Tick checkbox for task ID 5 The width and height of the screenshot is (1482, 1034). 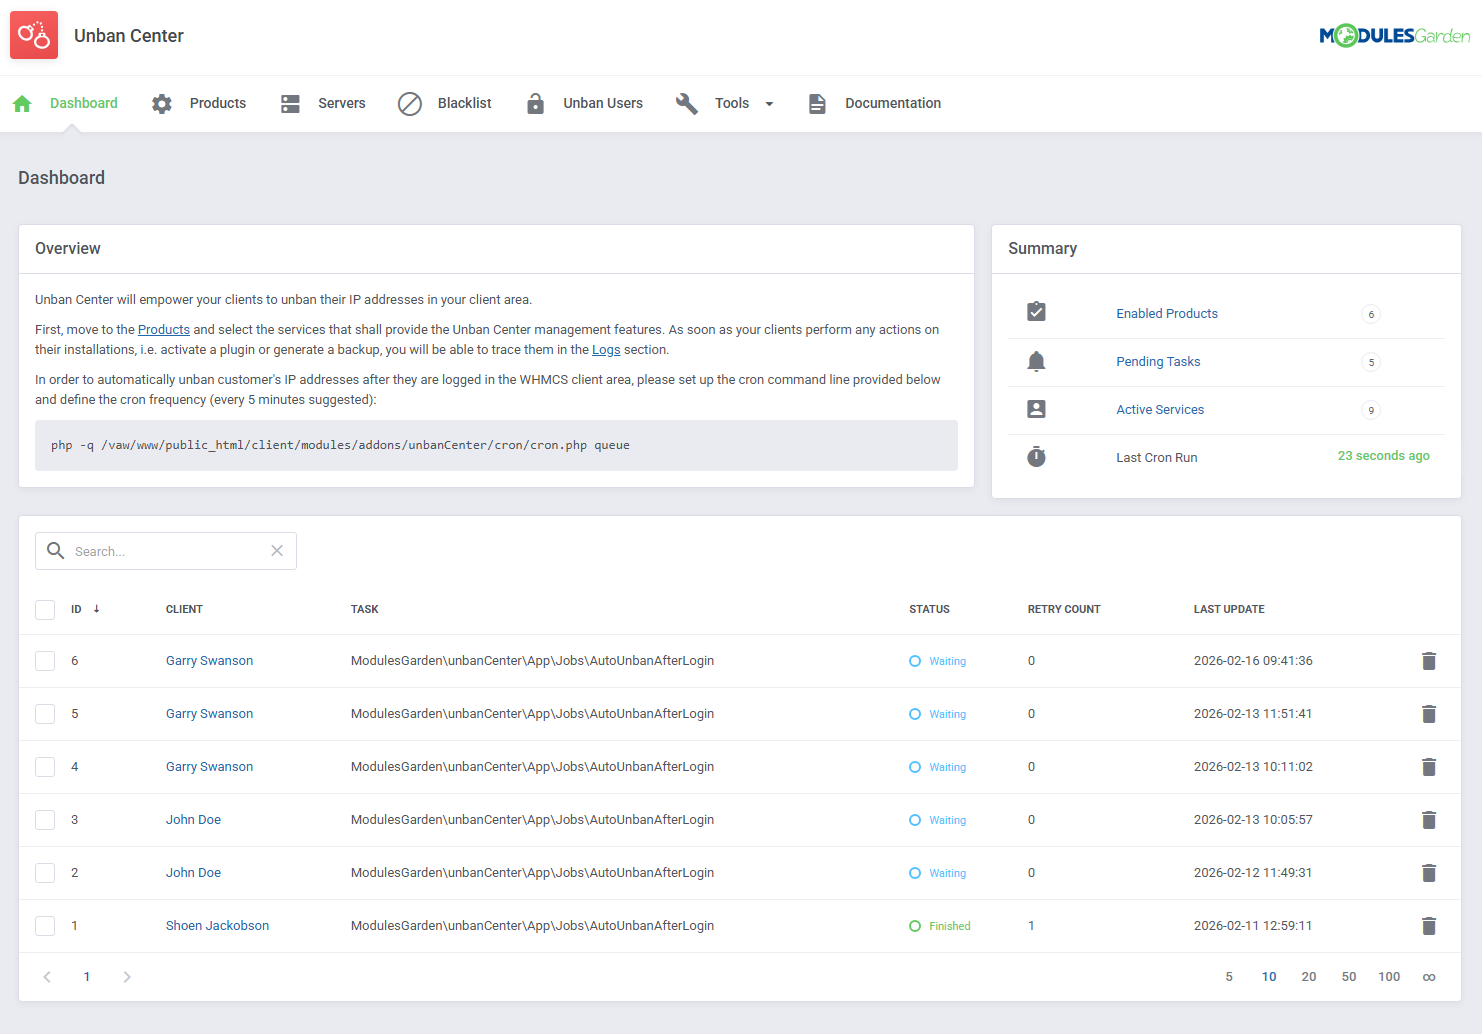point(45,714)
